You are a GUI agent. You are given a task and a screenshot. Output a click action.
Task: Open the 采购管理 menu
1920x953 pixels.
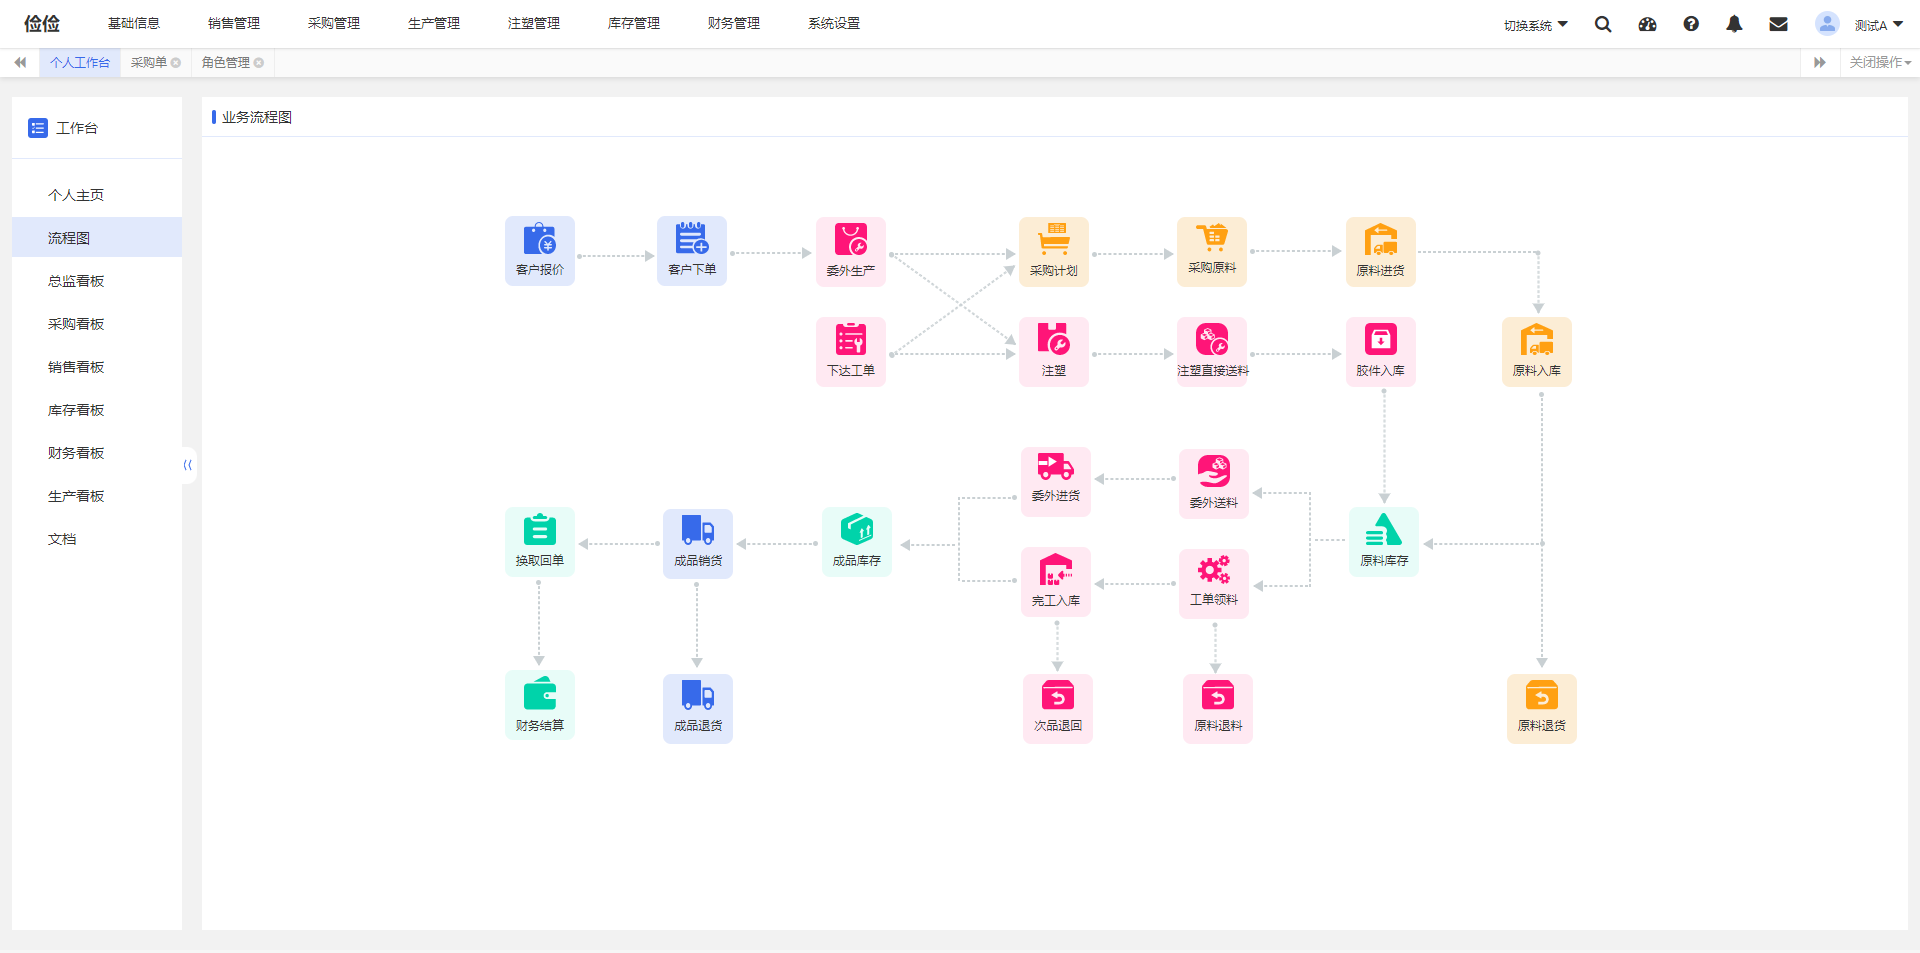click(334, 23)
